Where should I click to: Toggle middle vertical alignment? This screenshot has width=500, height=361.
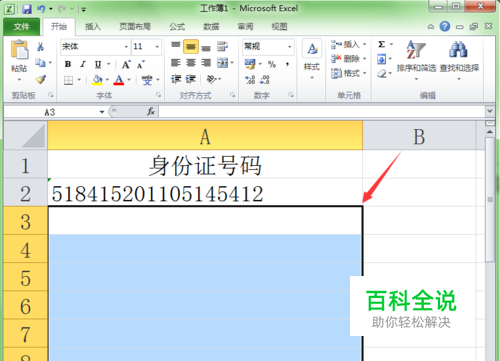tap(191, 46)
